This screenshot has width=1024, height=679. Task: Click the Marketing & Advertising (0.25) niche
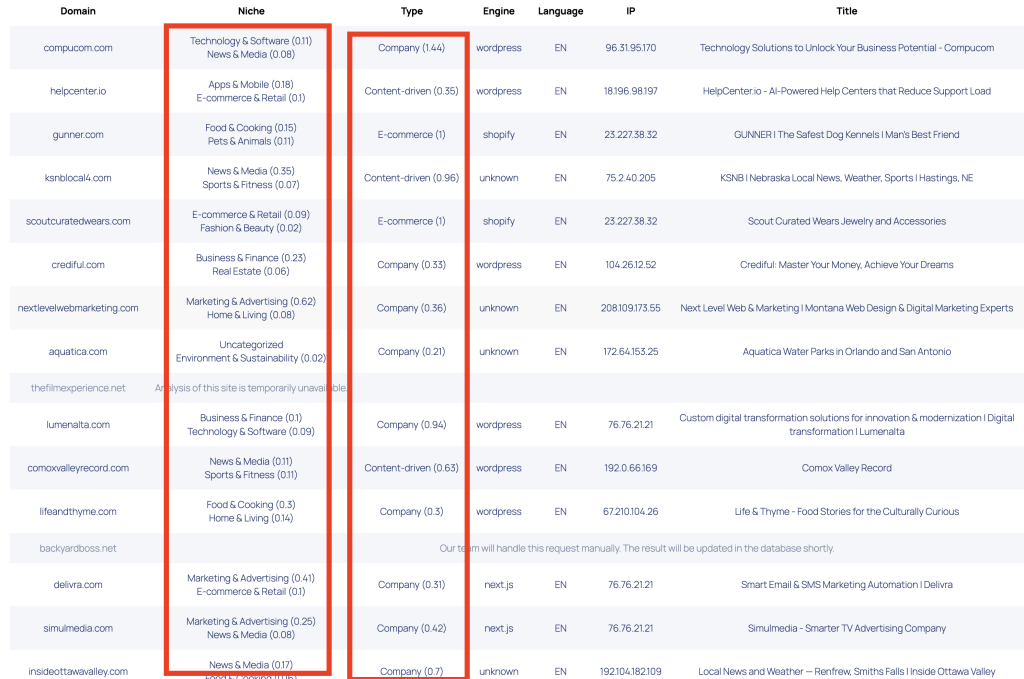click(x=251, y=621)
